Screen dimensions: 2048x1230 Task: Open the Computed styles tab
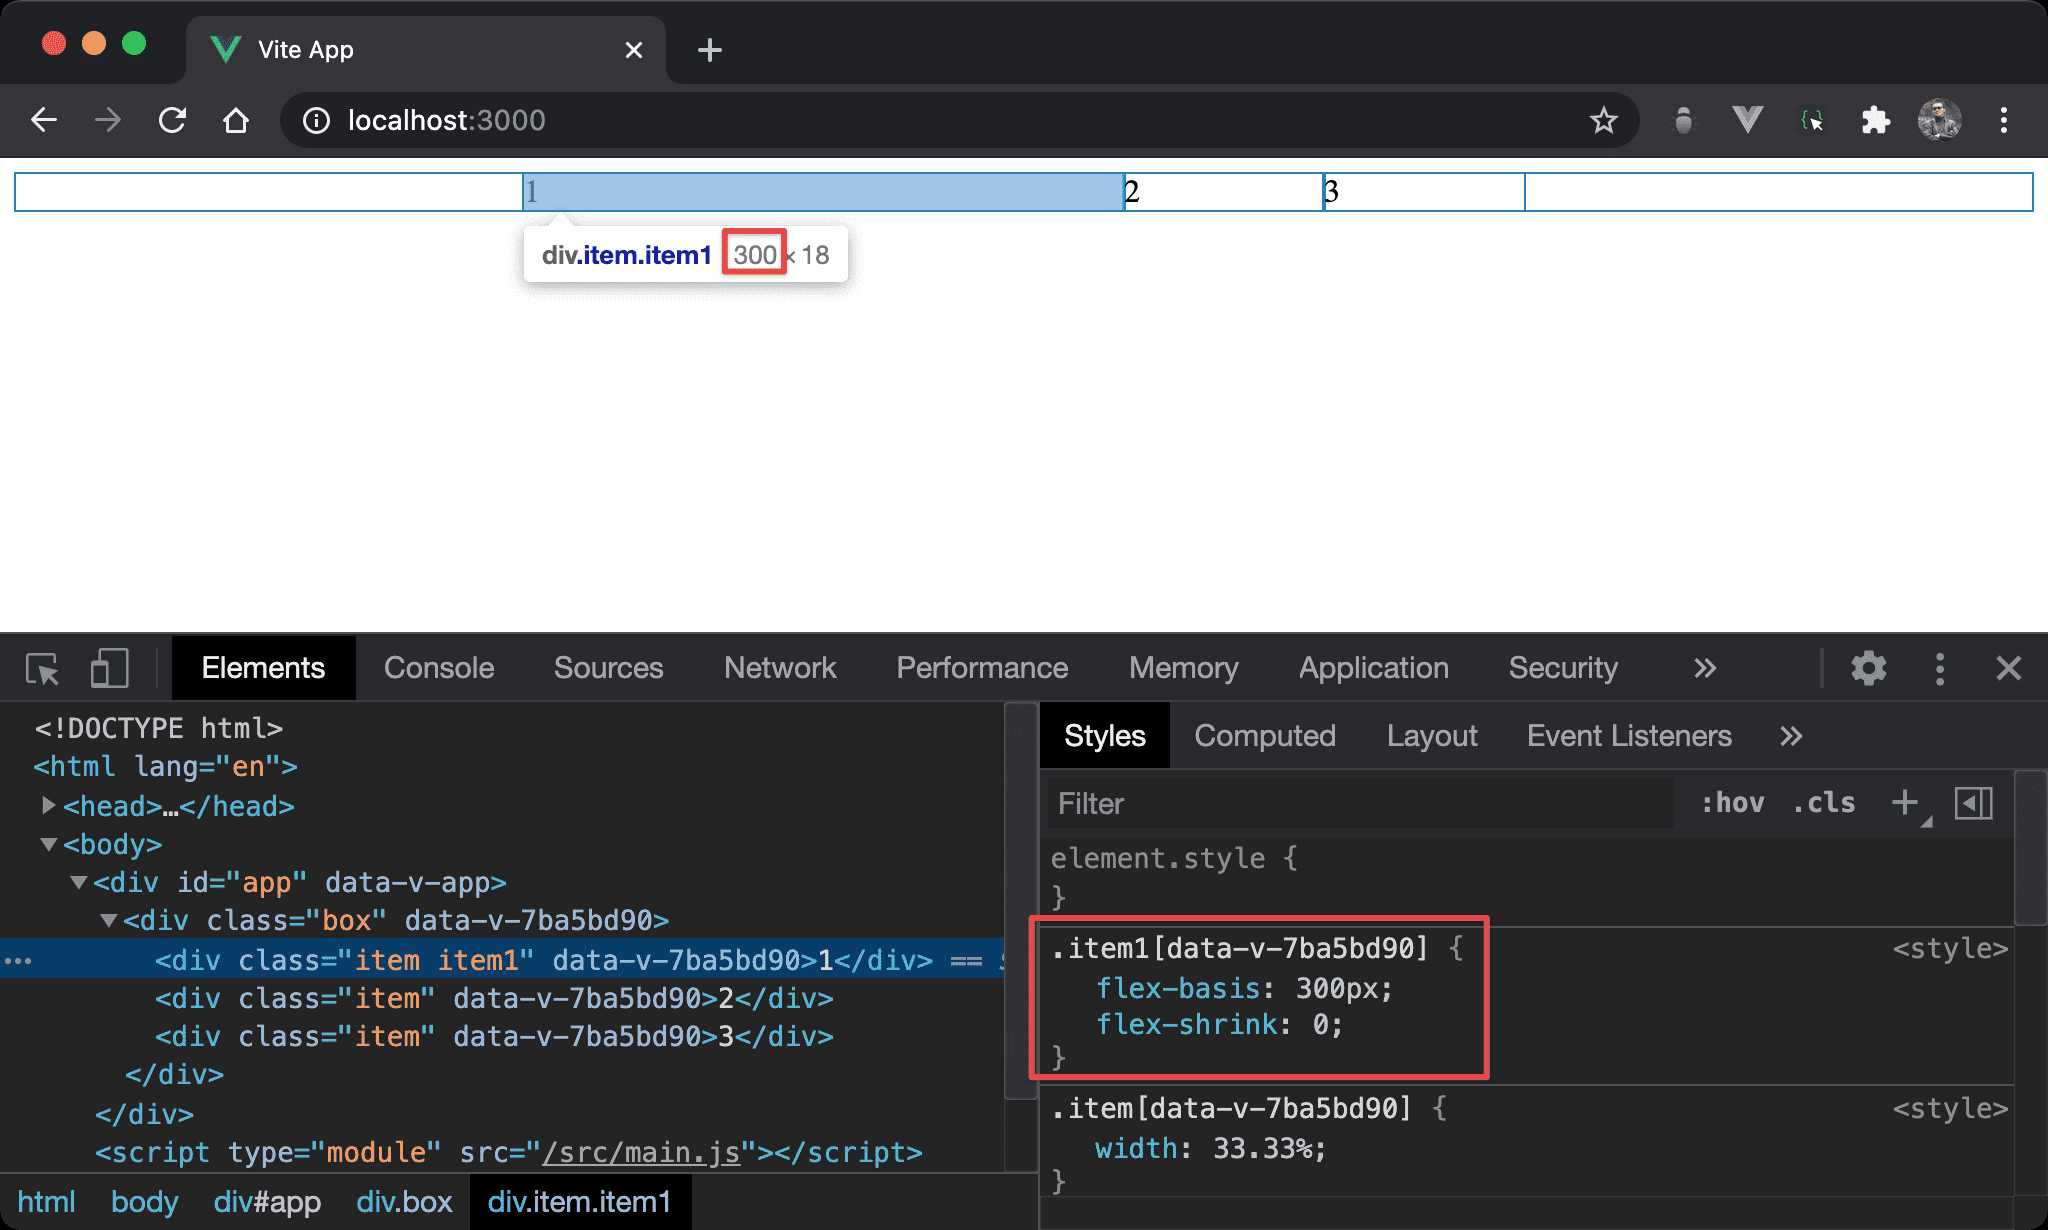tap(1264, 736)
